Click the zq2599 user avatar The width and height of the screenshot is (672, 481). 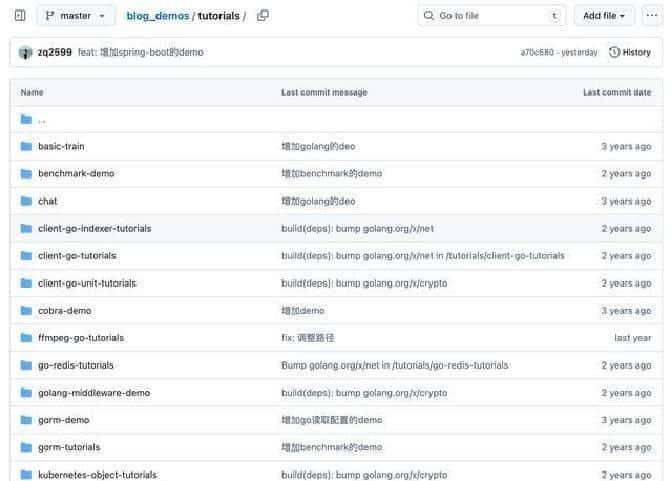click(25, 52)
